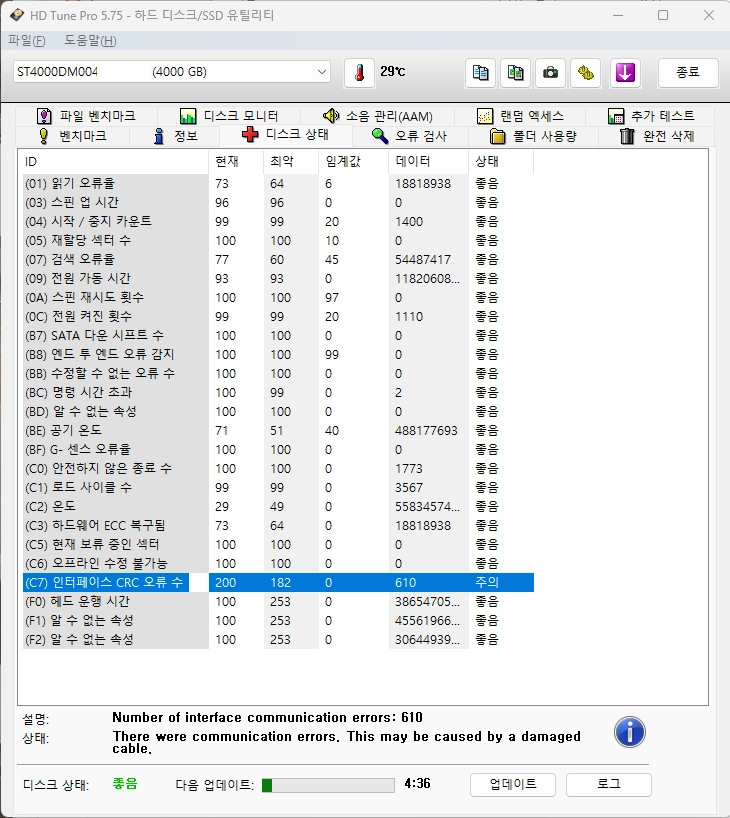Open the 디스크 모니터 tab
730x818 pixels.
tap(229, 116)
